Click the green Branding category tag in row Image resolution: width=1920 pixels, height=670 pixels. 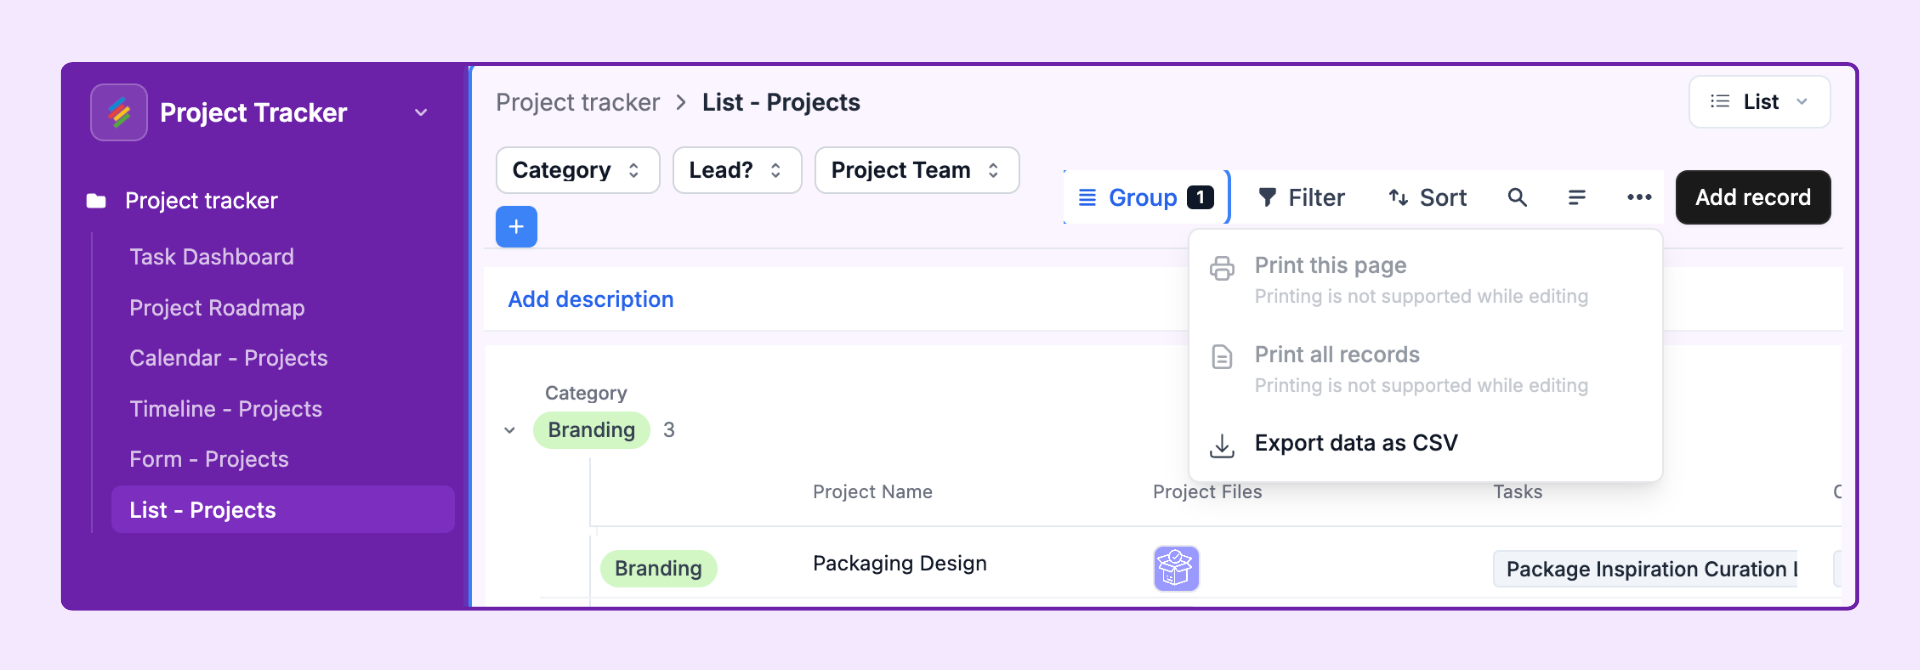click(x=658, y=568)
